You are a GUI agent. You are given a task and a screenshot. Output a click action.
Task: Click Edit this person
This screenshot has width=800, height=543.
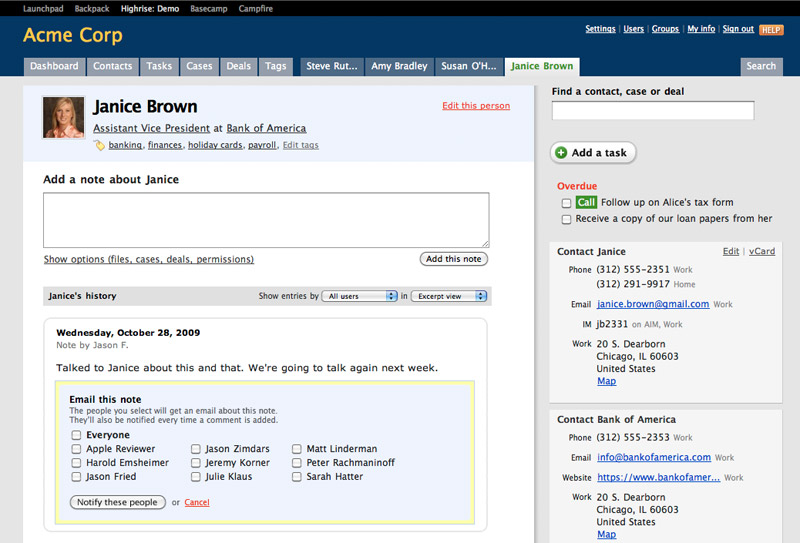(476, 106)
